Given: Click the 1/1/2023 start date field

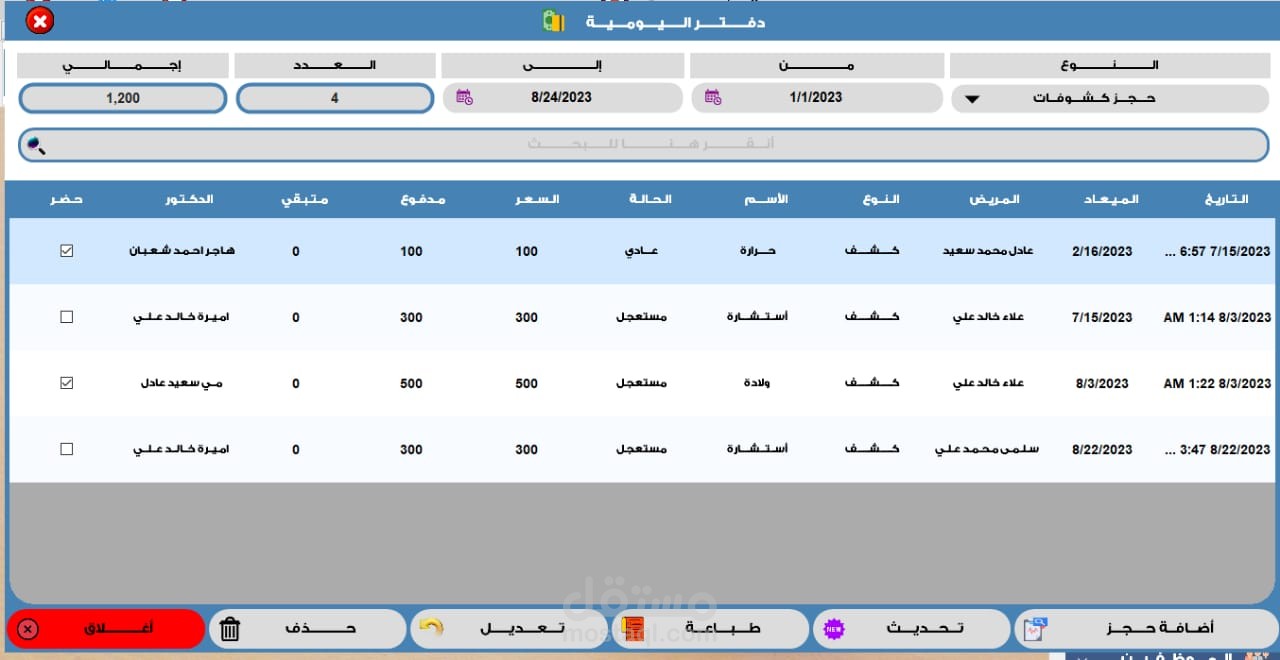Looking at the screenshot, I should coord(816,97).
